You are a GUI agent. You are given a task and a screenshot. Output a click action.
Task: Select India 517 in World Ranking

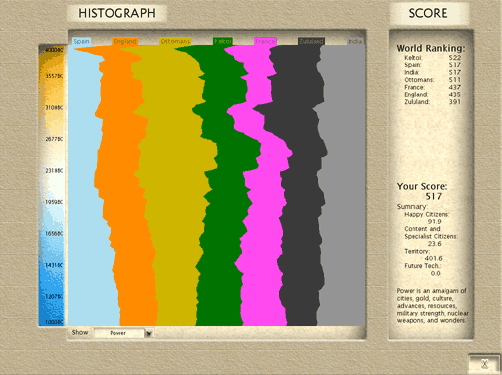[x=432, y=72]
